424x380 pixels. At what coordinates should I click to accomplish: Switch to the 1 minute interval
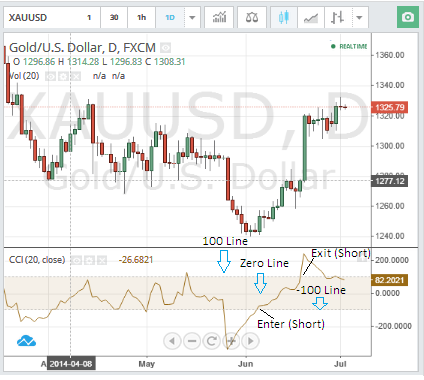89,17
